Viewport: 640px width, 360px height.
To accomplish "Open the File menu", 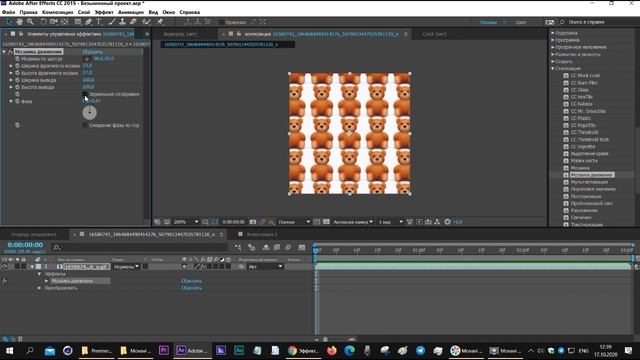I will 8,12.
